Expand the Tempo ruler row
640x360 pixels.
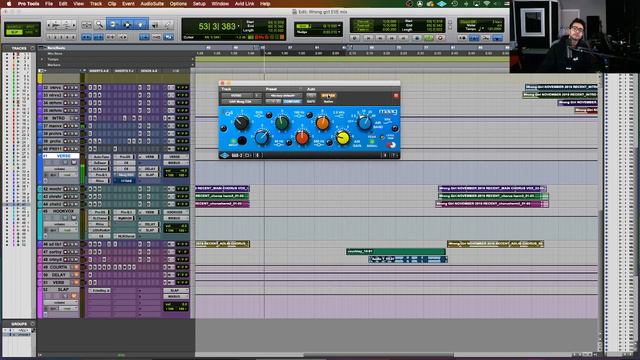42,59
